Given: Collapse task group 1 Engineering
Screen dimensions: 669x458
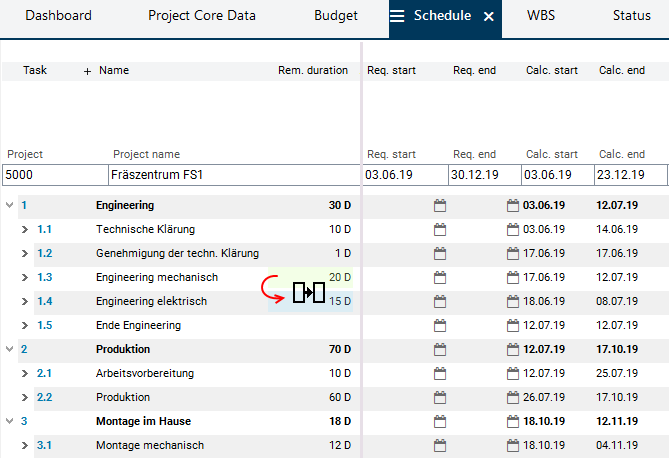Looking at the screenshot, I should pos(10,206).
